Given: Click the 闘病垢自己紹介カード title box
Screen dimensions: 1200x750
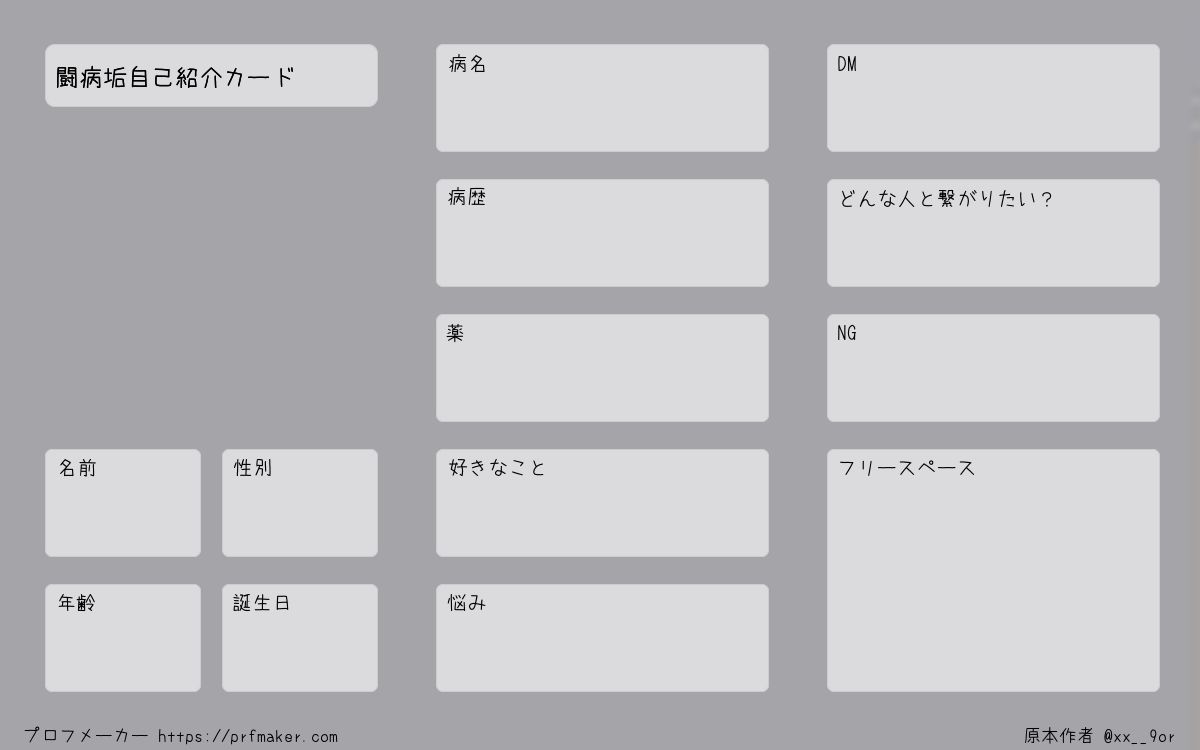Looking at the screenshot, I should pyautogui.click(x=211, y=75).
